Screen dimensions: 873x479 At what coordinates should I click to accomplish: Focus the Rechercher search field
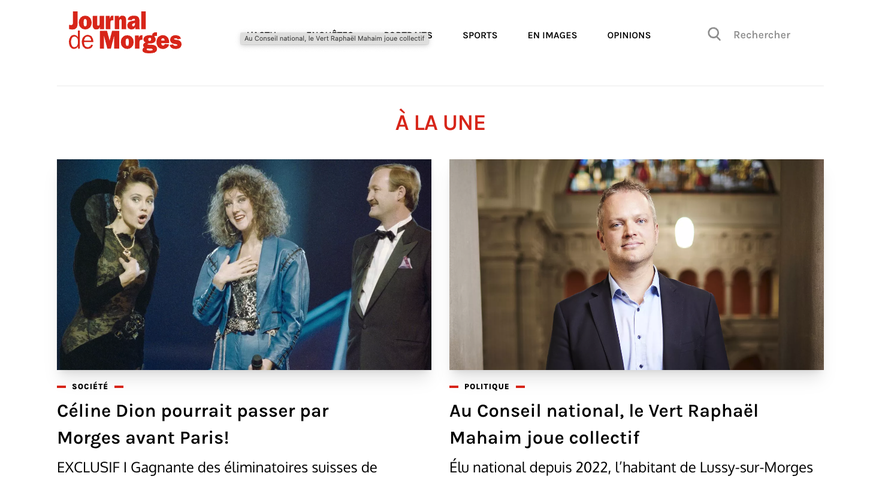[x=762, y=35]
